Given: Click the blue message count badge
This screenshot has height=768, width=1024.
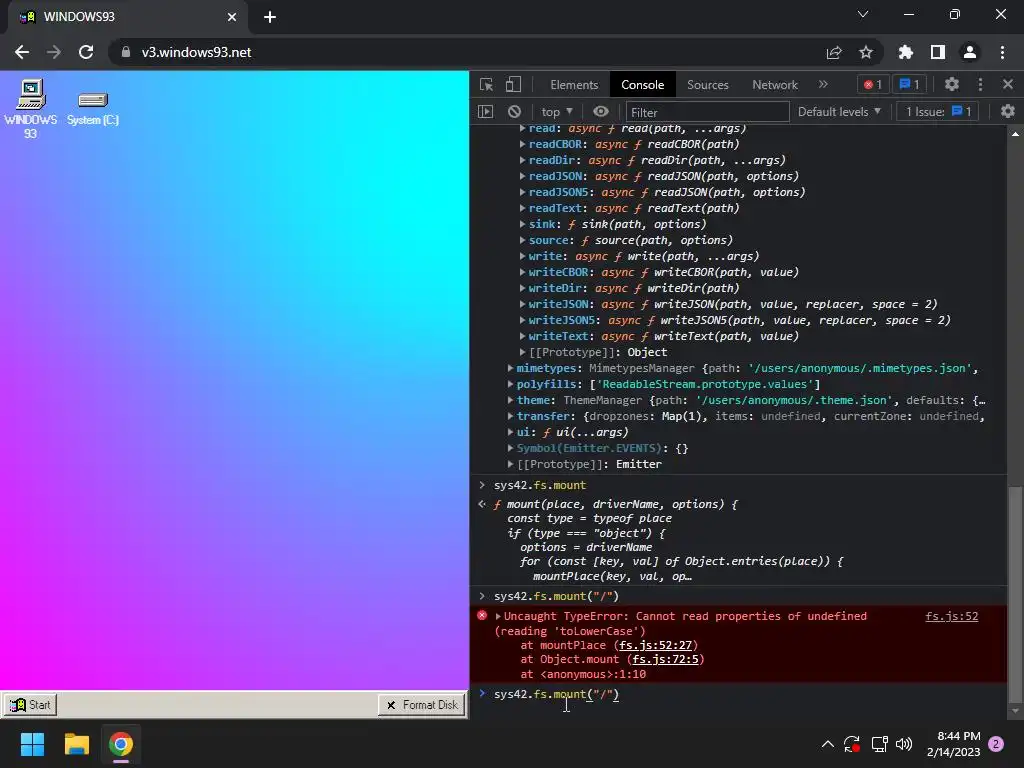Looking at the screenshot, I should coord(909,84).
